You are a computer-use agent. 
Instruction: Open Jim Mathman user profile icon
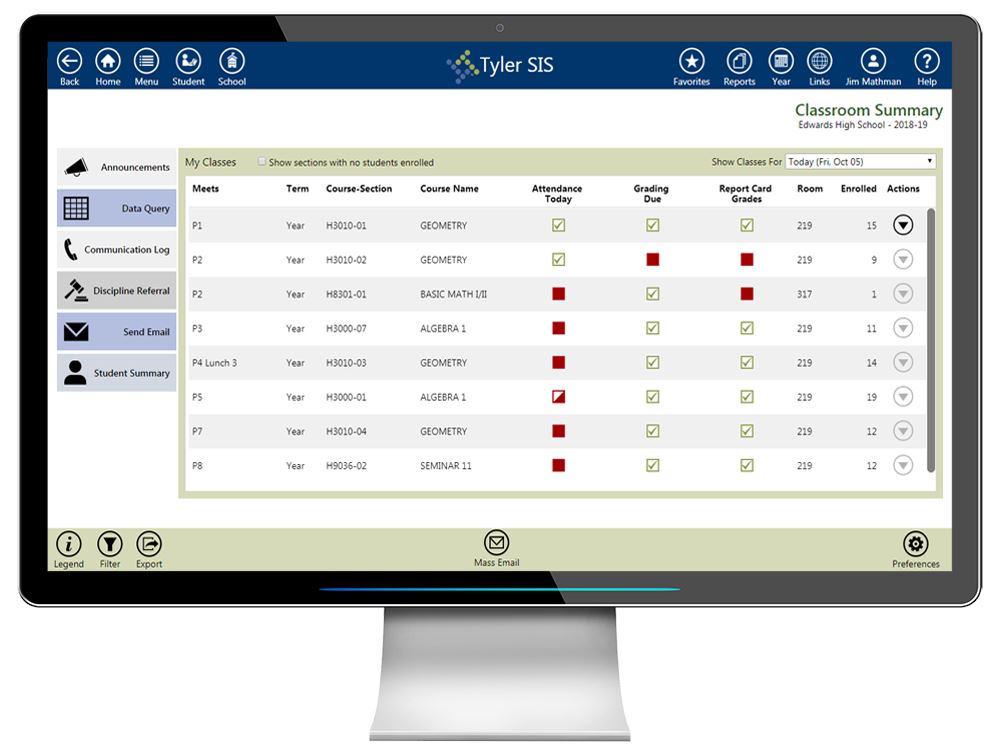pos(873,62)
